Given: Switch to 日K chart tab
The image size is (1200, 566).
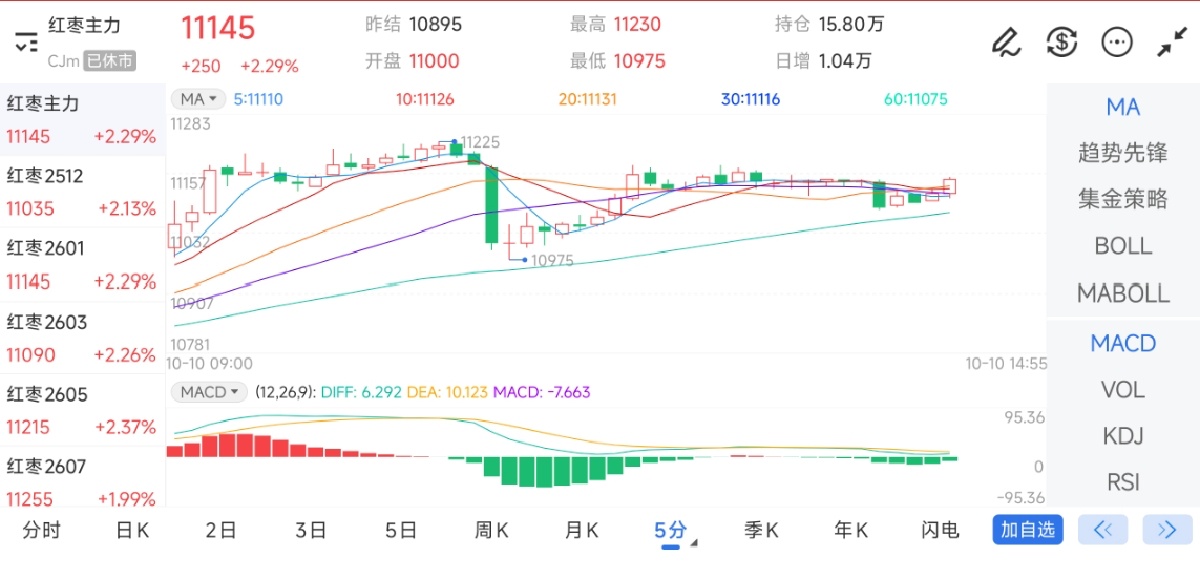Looking at the screenshot, I should click(132, 530).
